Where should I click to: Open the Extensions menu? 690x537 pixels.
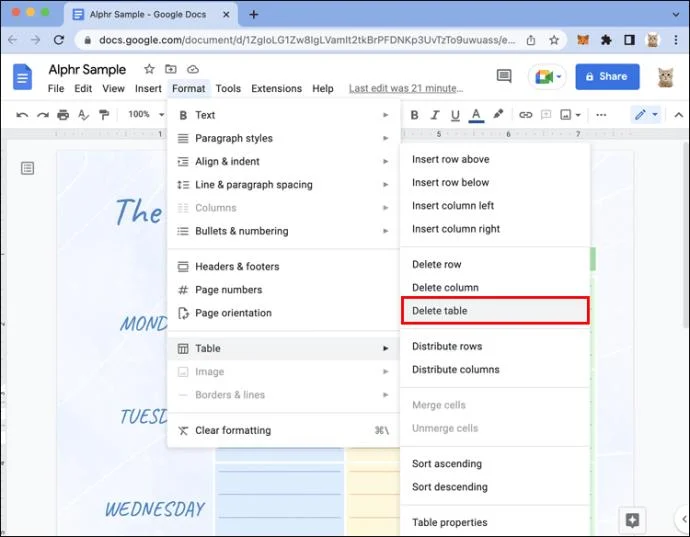tap(276, 88)
